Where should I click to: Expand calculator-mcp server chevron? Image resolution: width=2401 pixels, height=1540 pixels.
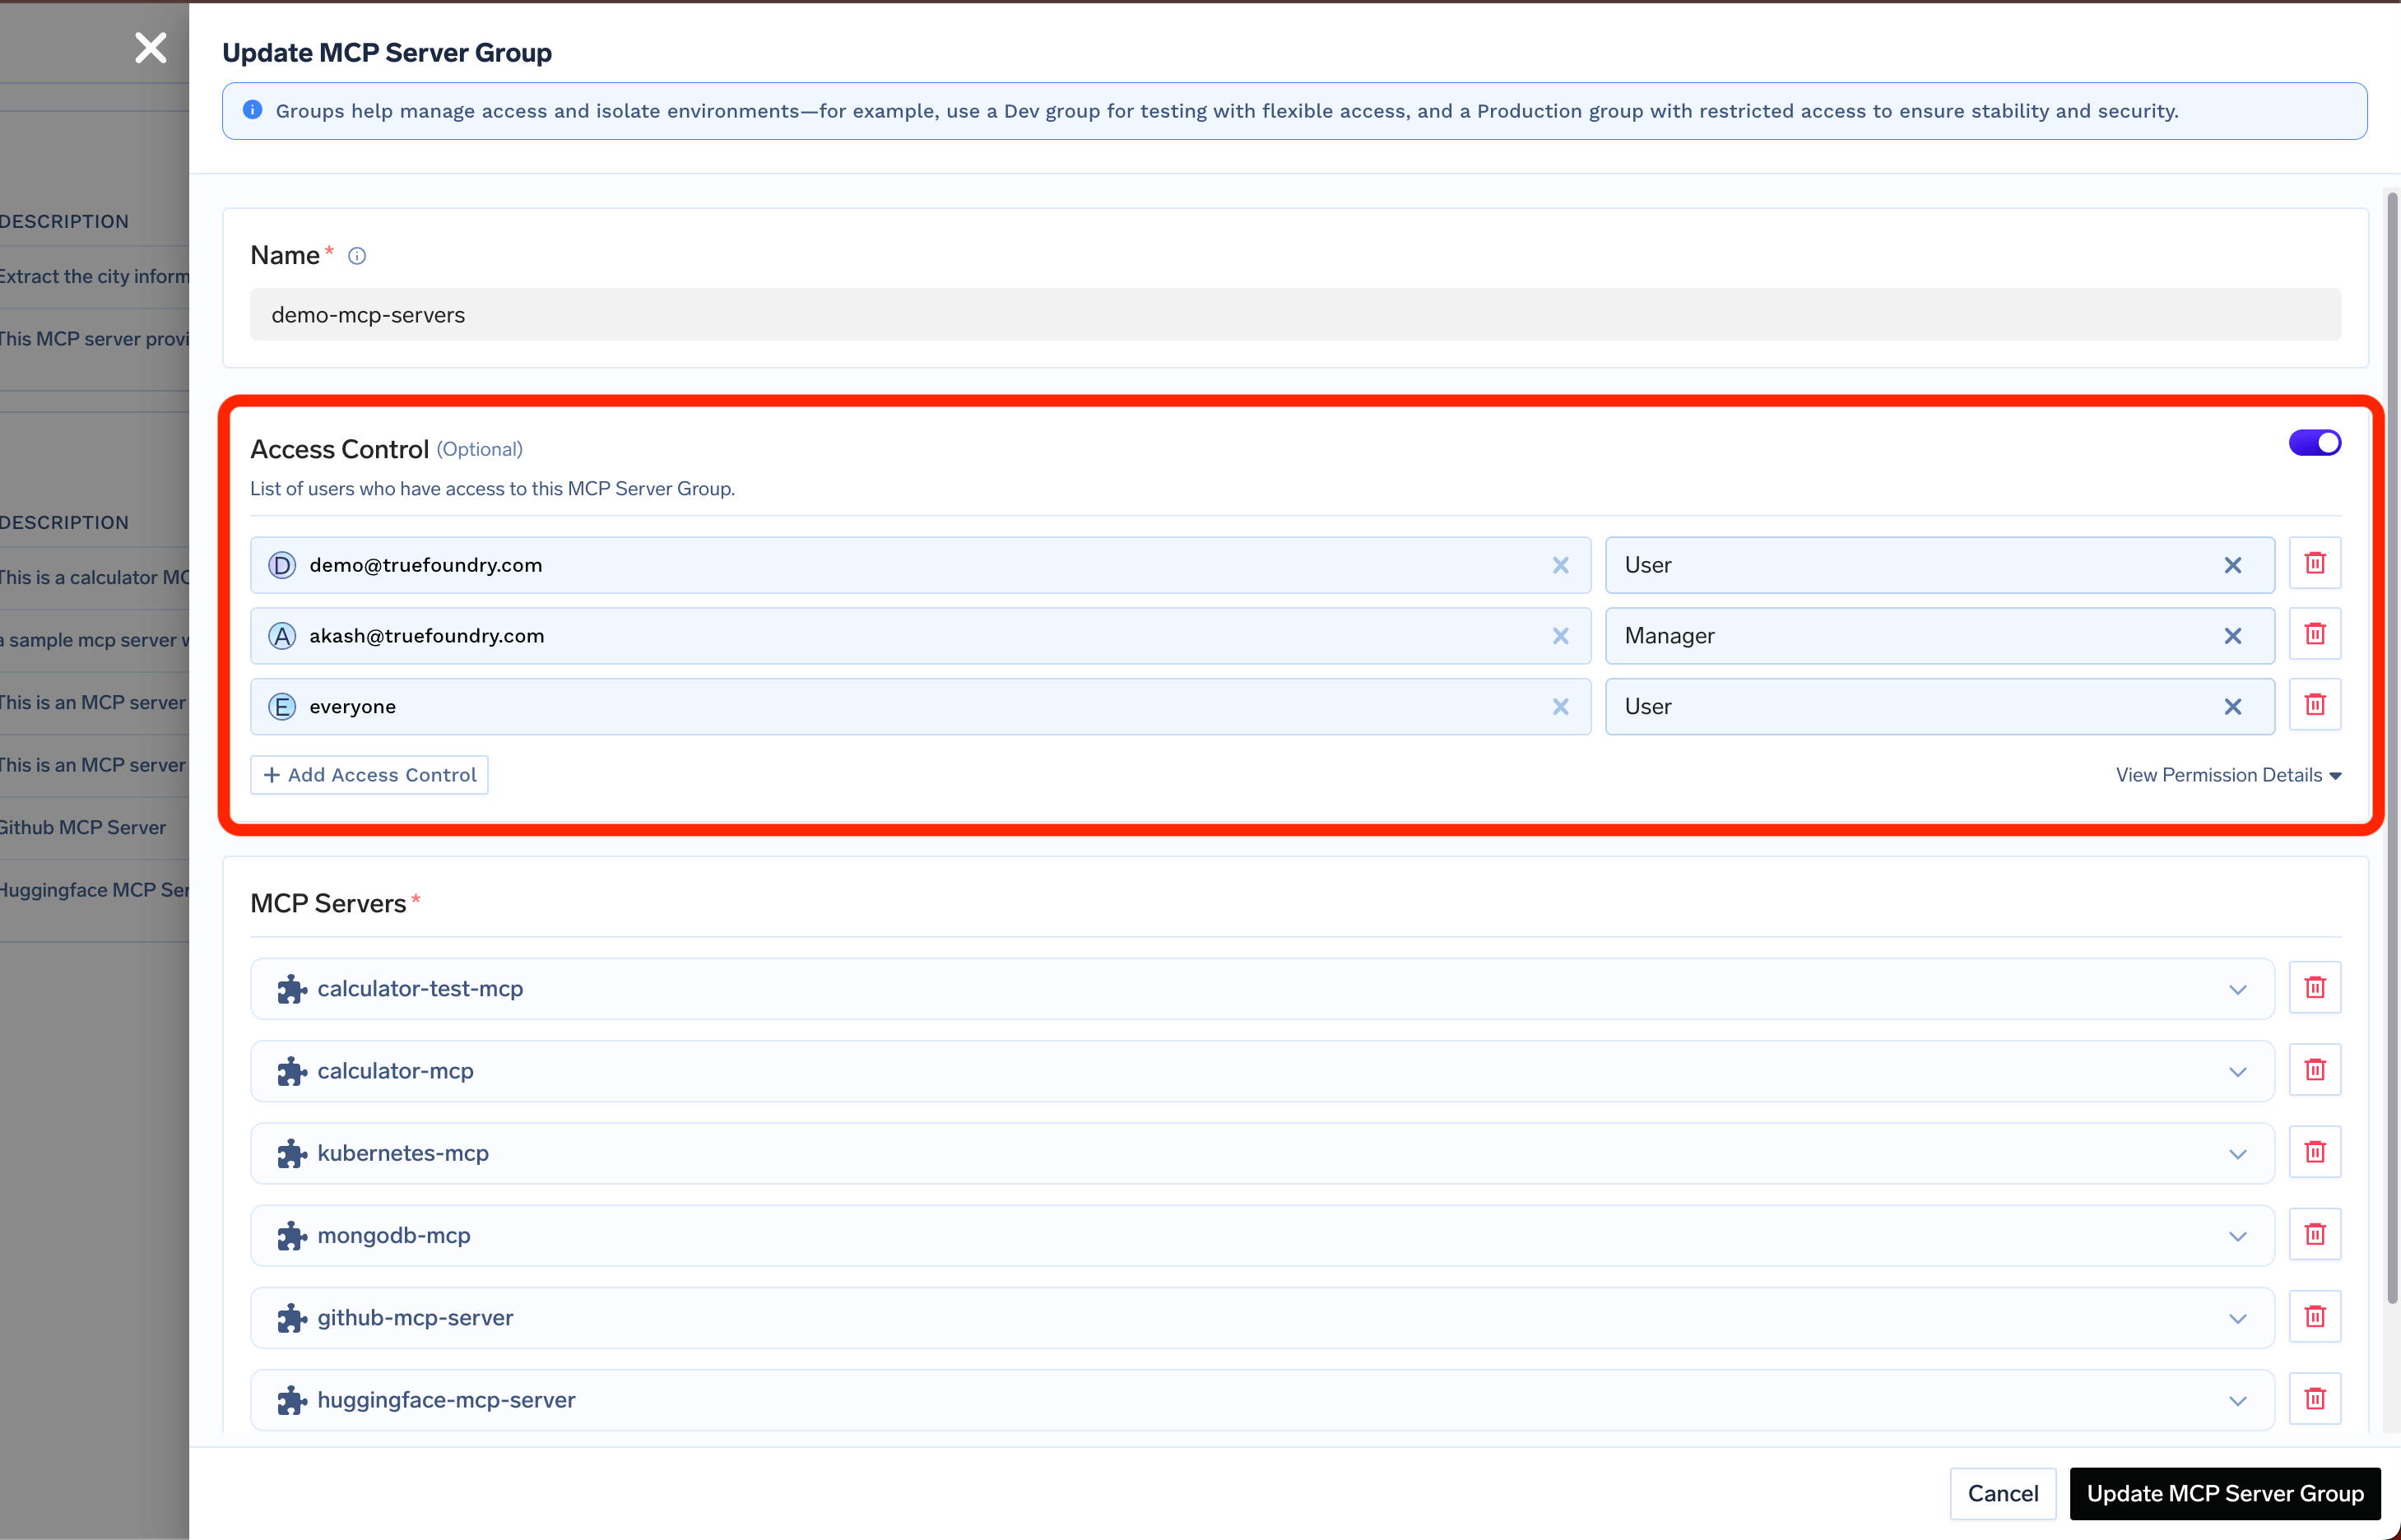point(2237,1072)
